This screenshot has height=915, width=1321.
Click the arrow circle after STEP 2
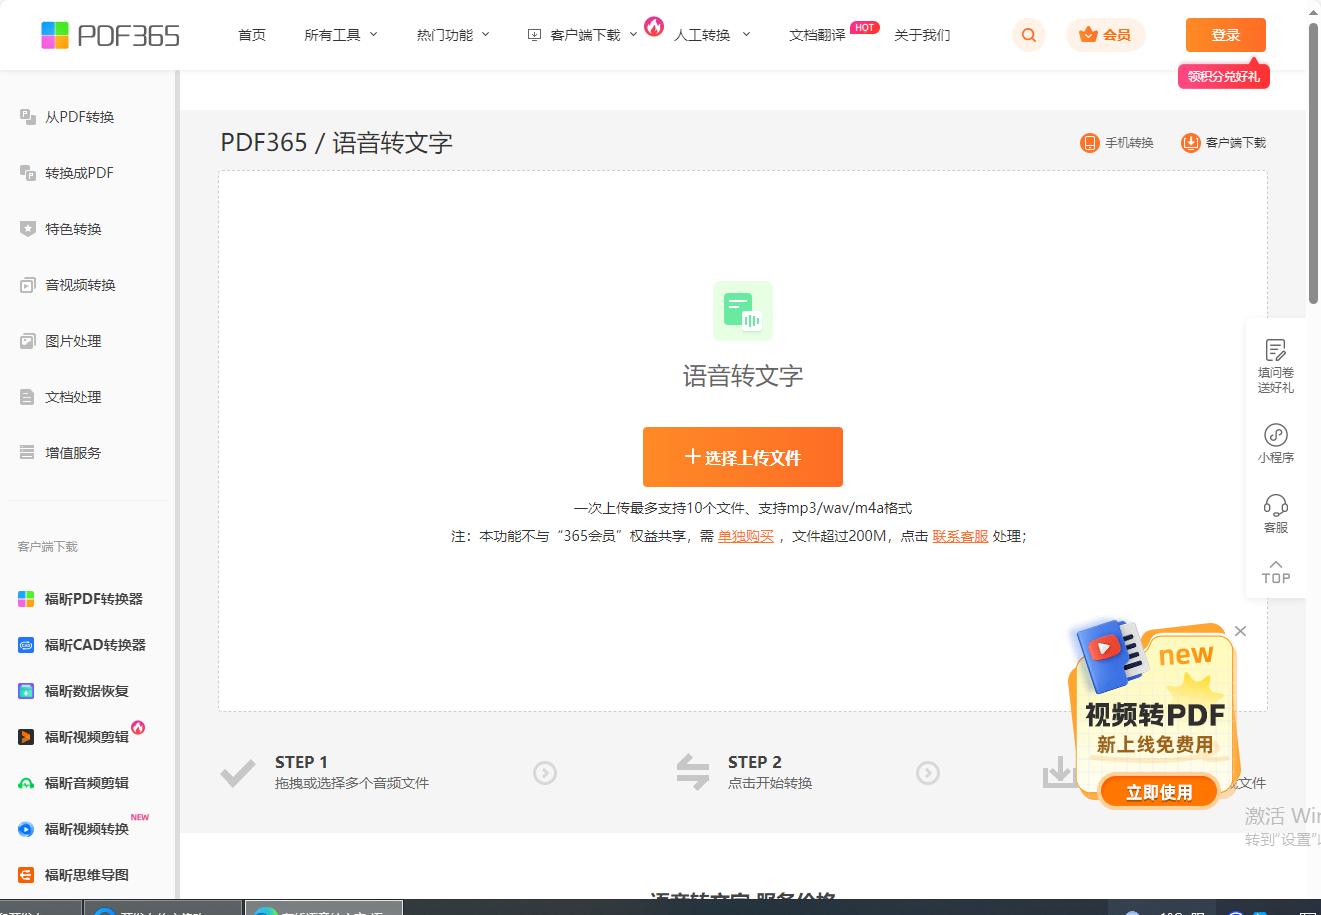tap(928, 773)
